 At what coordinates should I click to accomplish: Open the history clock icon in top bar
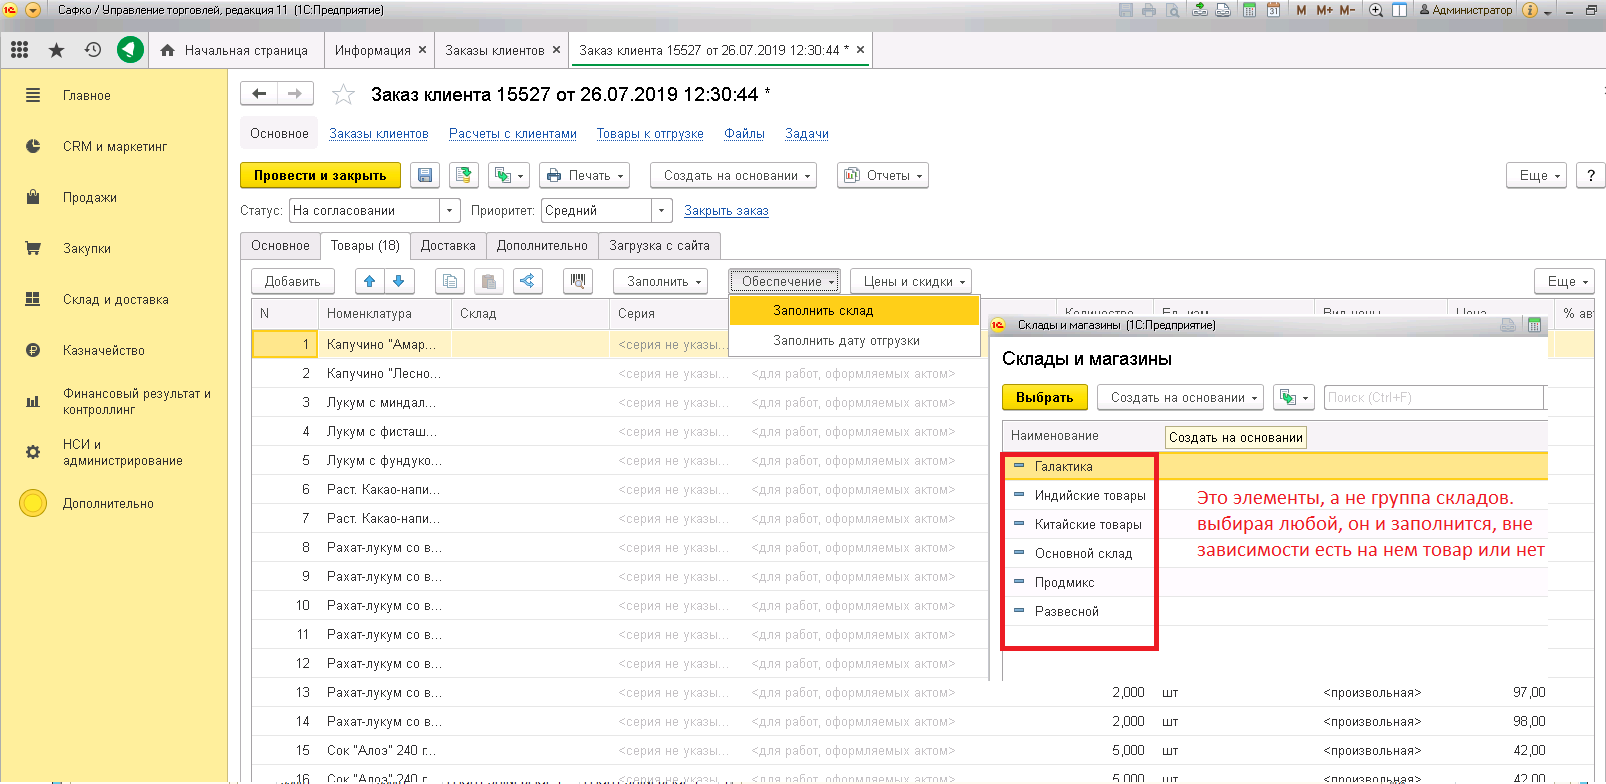coord(93,50)
